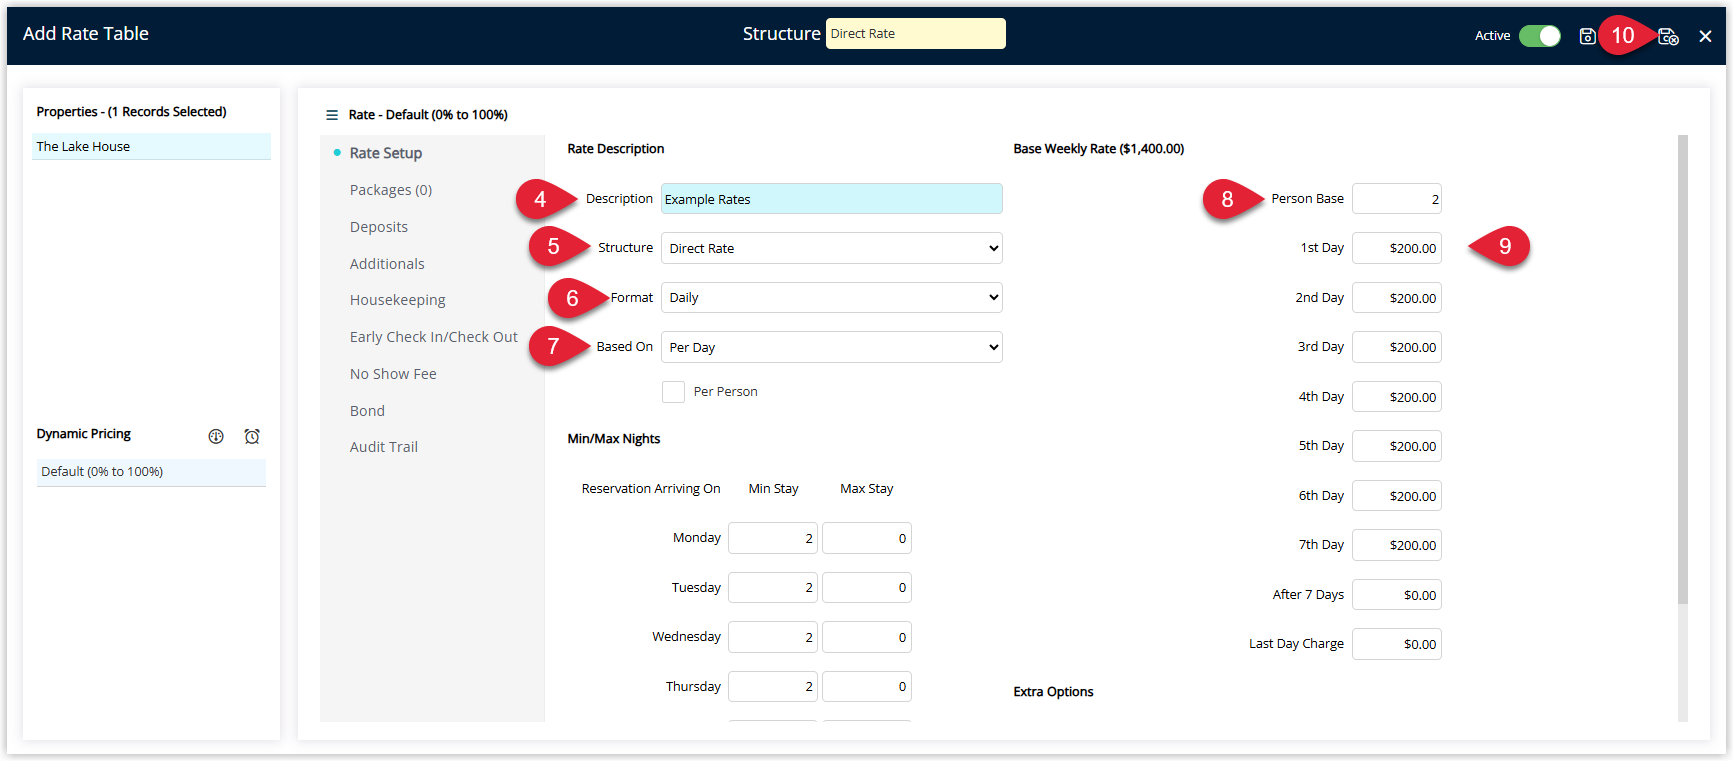1734x762 pixels.
Task: Click Thursday Max Stay field
Action: click(x=866, y=686)
